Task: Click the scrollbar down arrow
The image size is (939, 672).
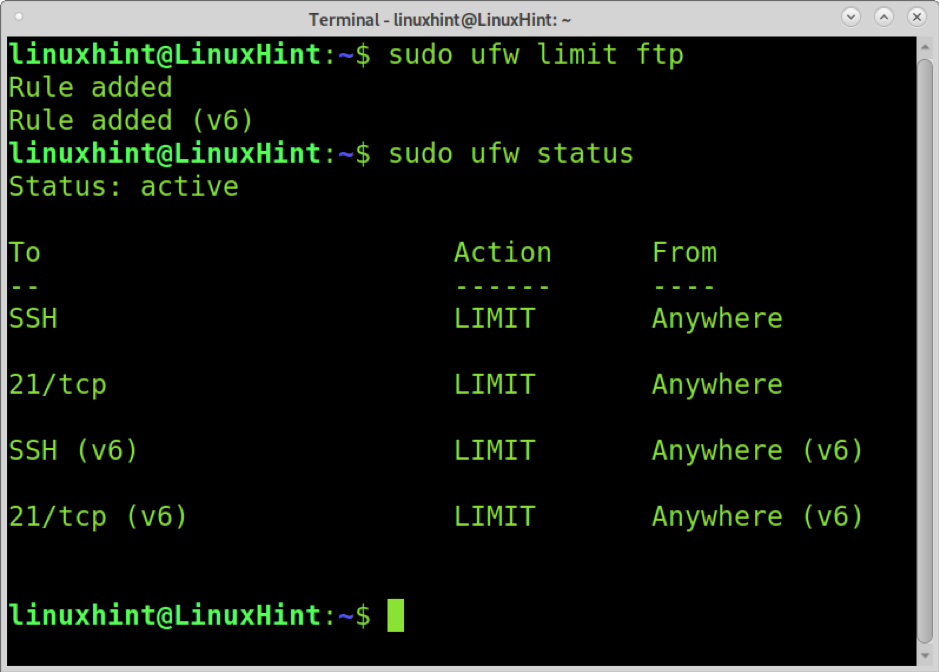Action: 925,656
